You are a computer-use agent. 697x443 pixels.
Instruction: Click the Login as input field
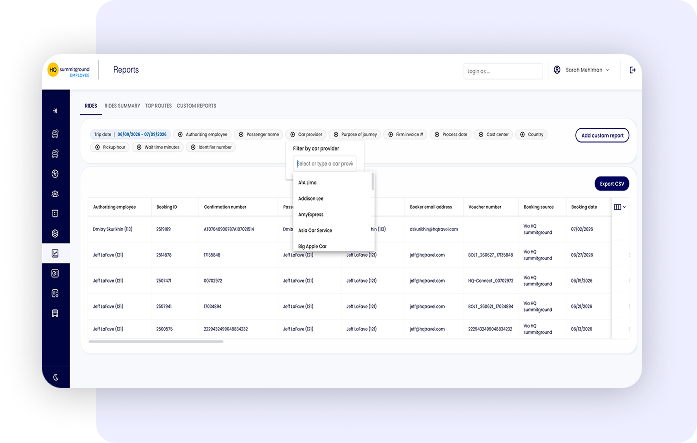click(503, 71)
